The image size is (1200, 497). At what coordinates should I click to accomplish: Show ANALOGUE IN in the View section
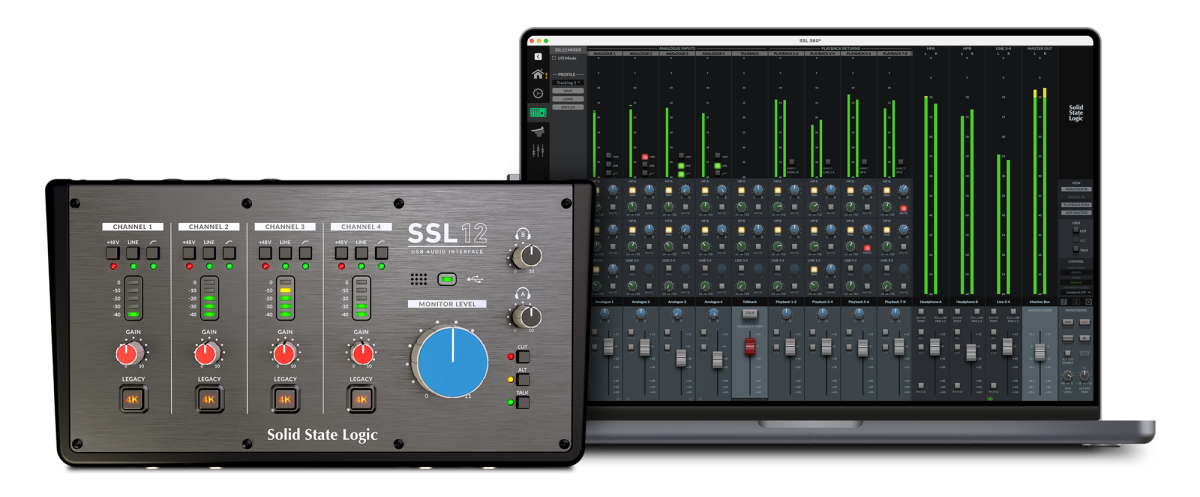pos(1076,189)
